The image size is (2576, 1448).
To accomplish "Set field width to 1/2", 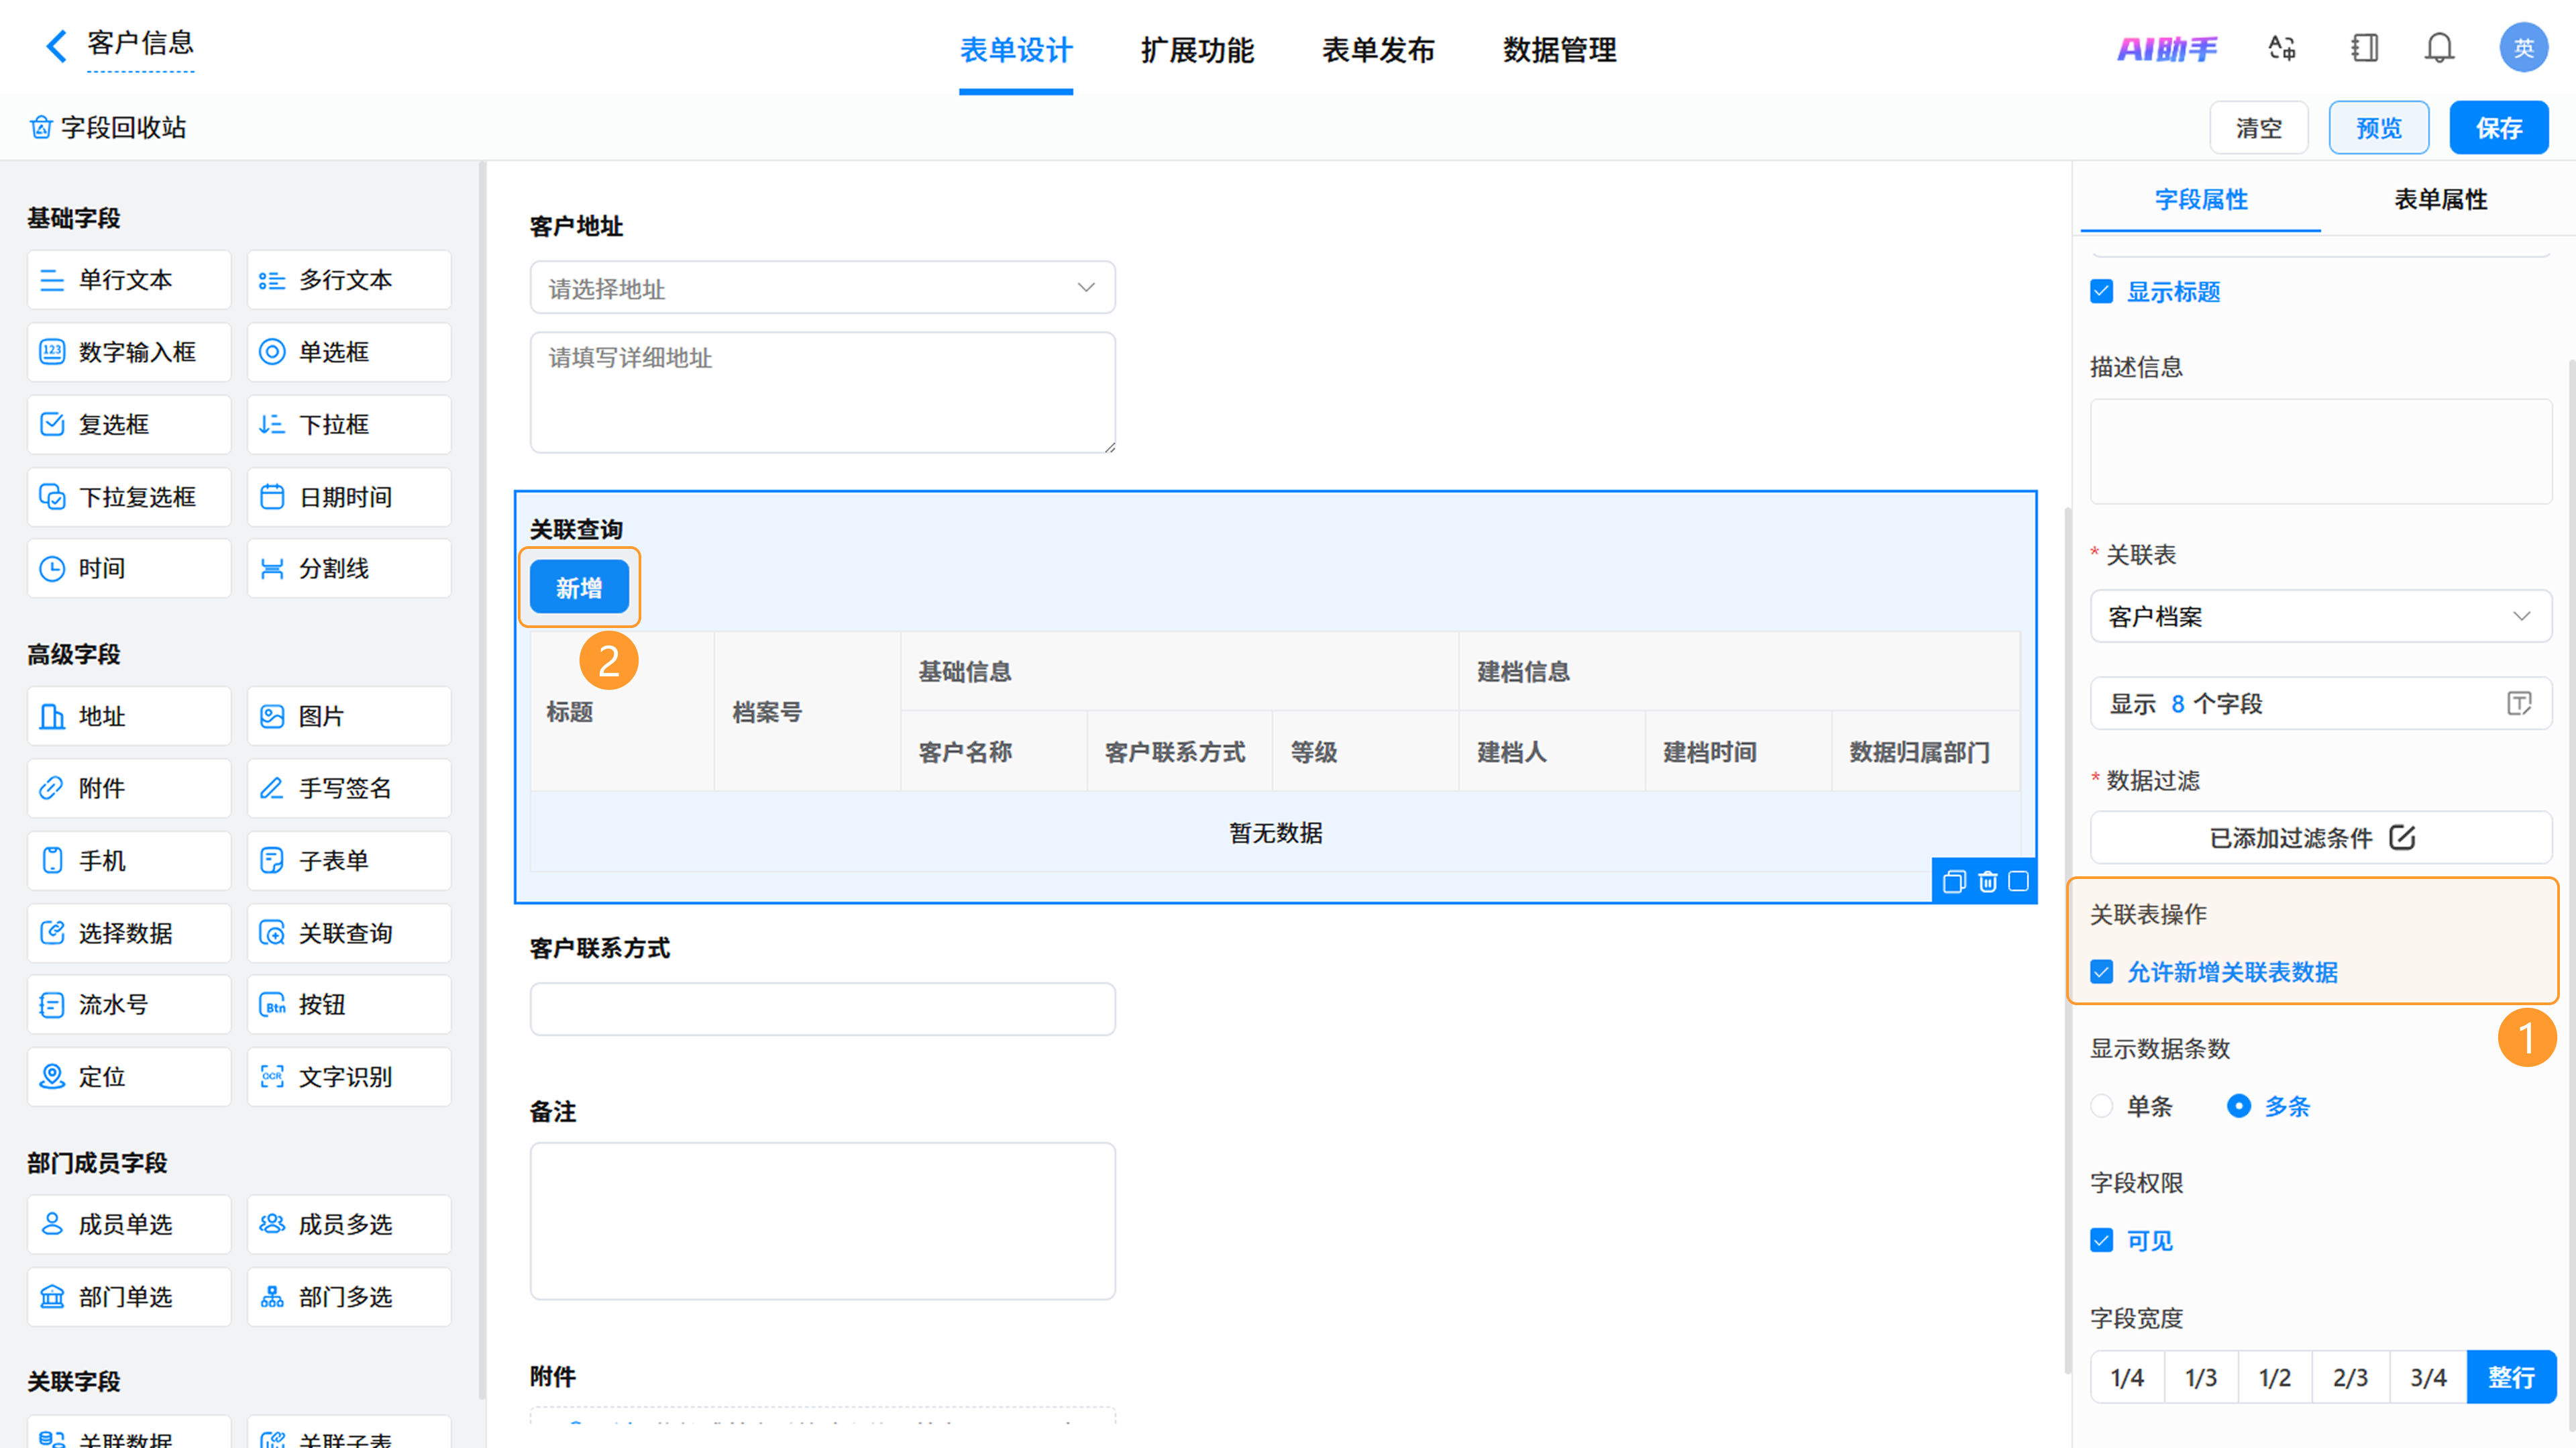I will (x=2275, y=1378).
